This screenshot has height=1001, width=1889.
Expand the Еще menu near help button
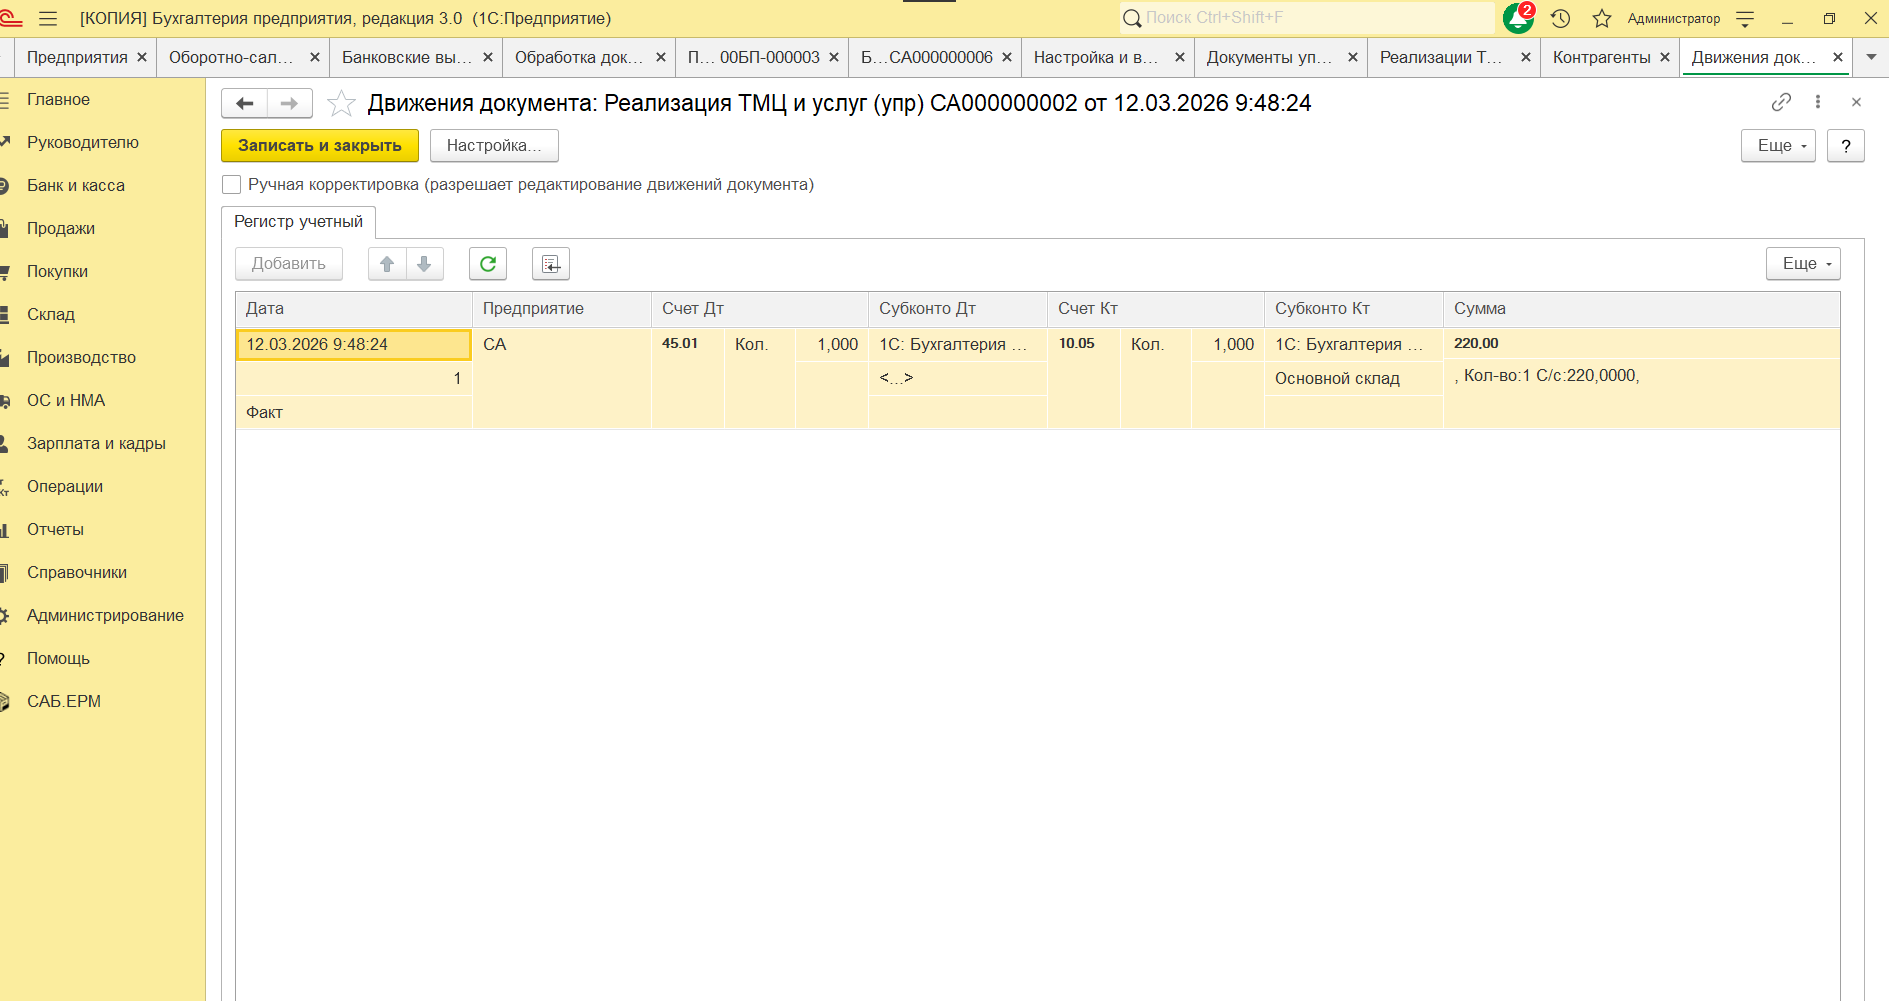tap(1778, 146)
